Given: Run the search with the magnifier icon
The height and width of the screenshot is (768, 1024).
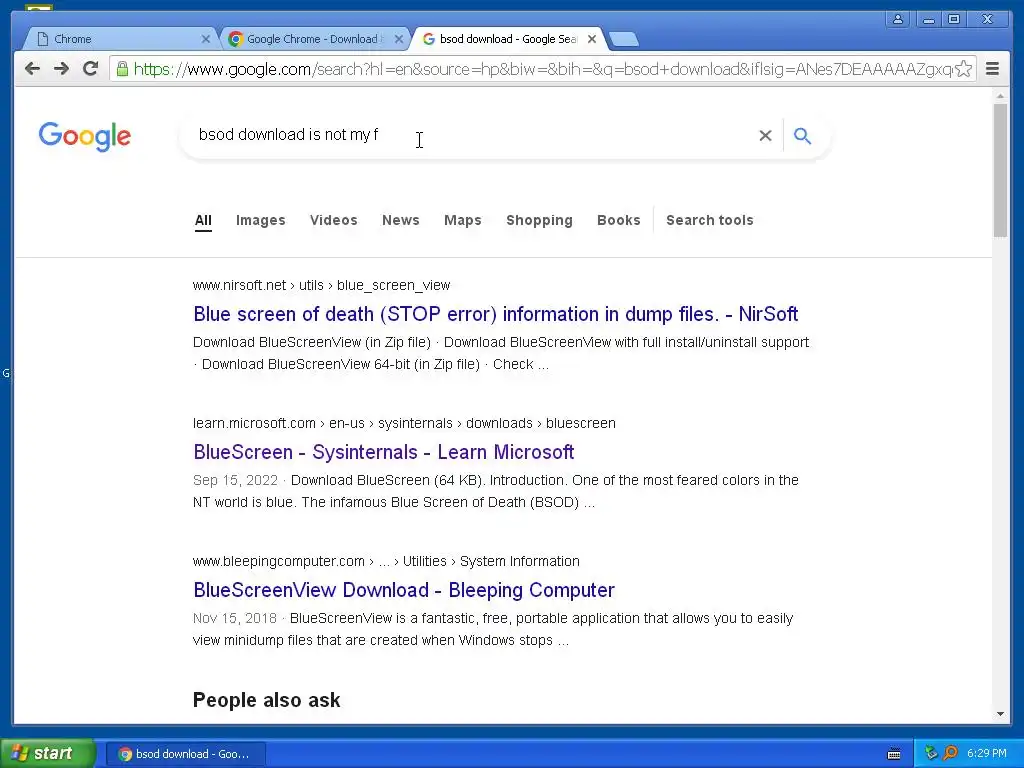Looking at the screenshot, I should click(x=803, y=135).
